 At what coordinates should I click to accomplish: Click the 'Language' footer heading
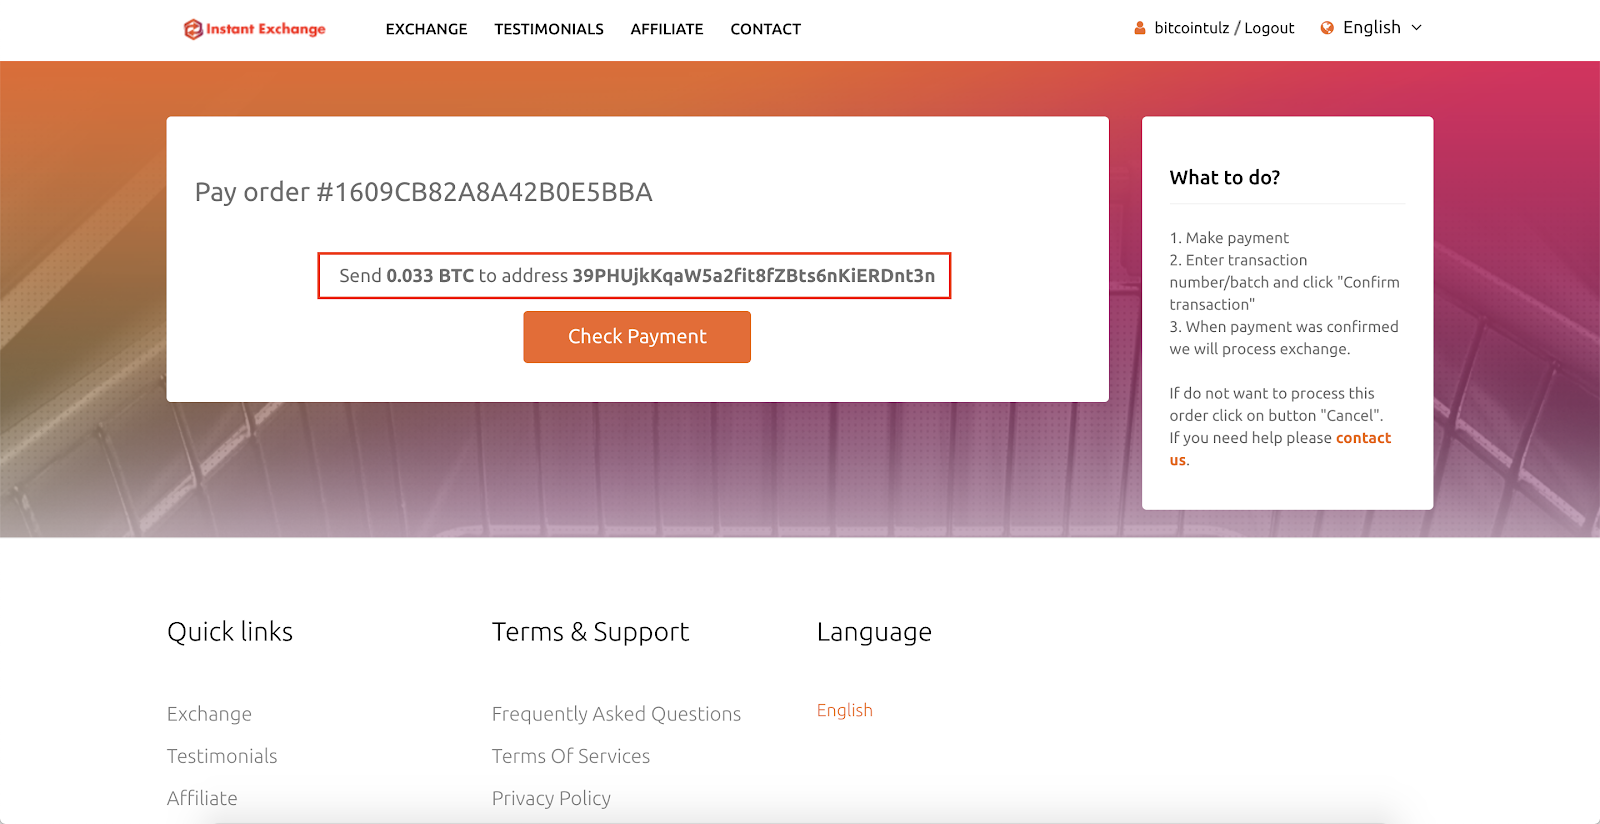[874, 632]
